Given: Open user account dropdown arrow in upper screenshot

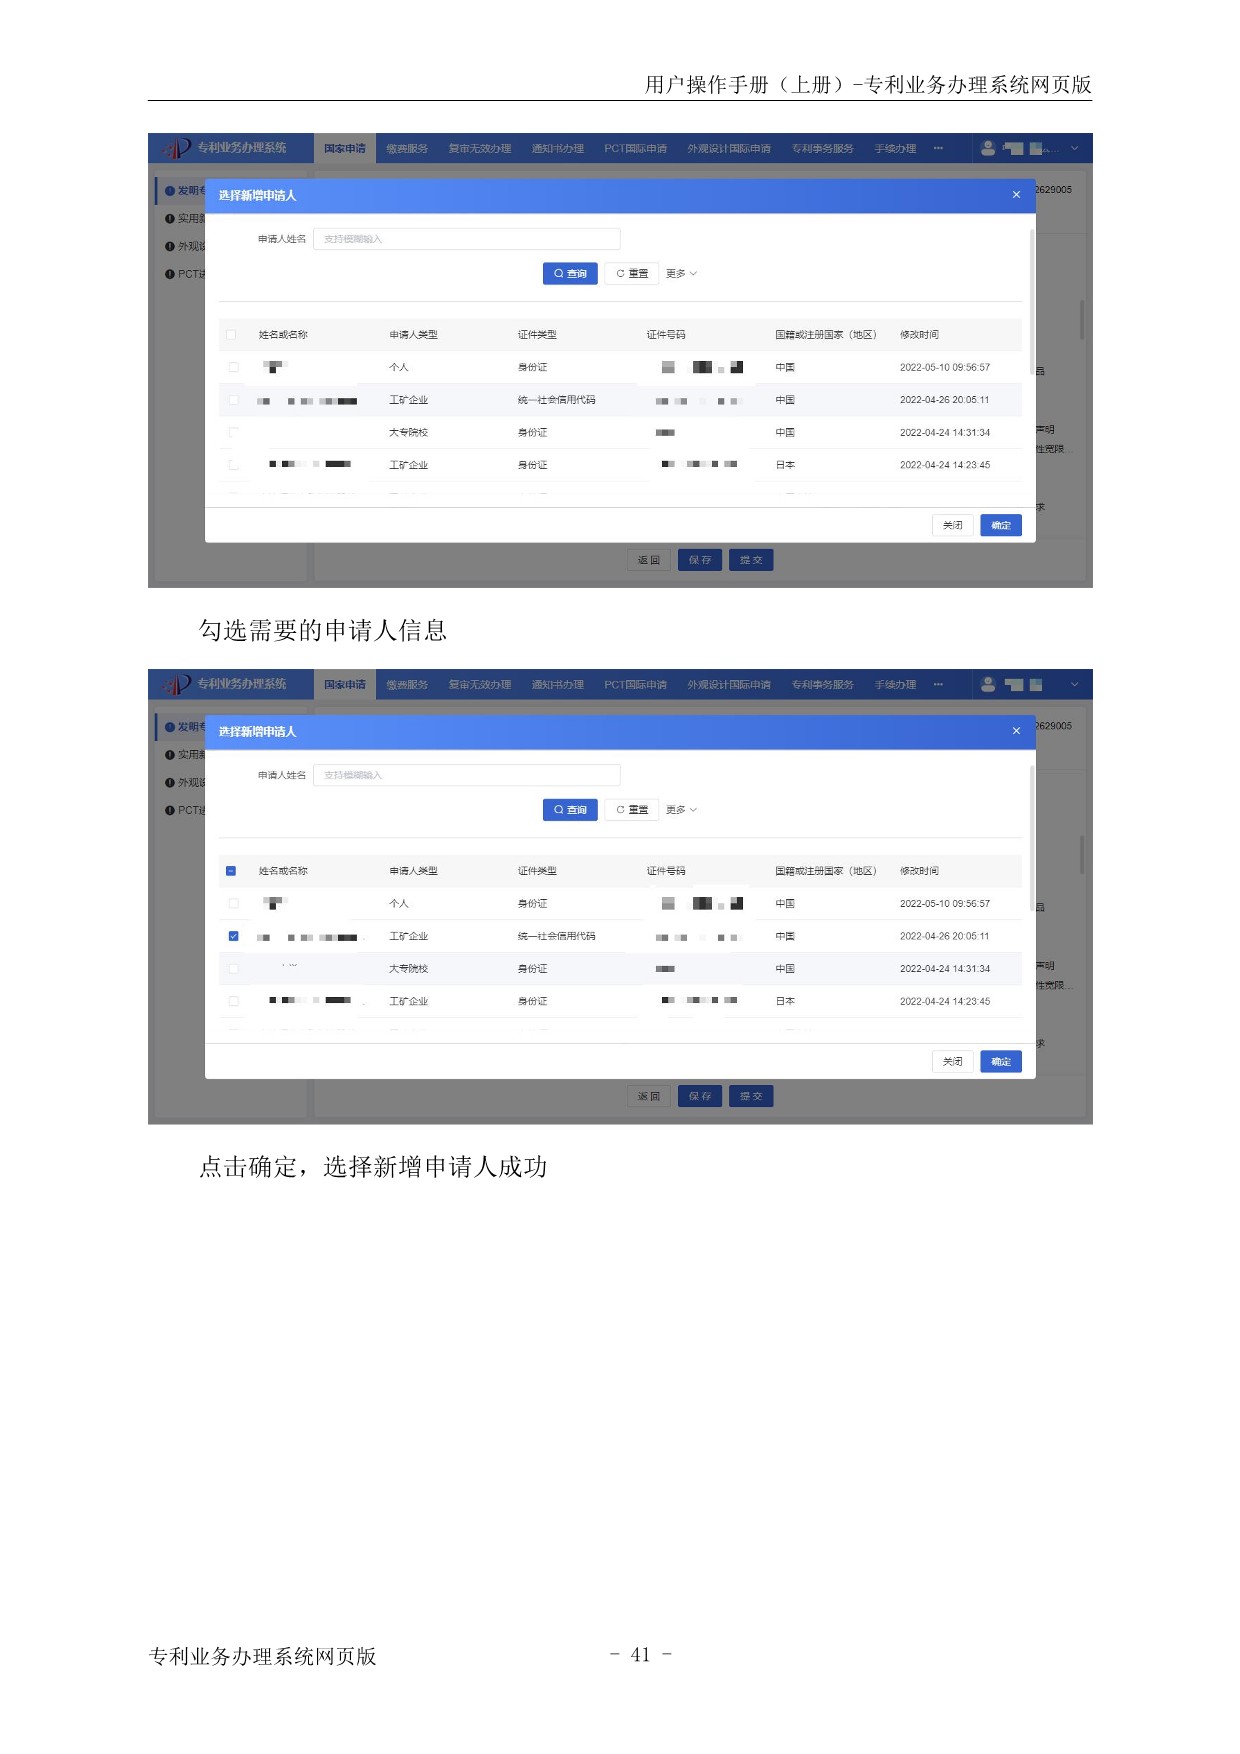Looking at the screenshot, I should tap(1075, 148).
